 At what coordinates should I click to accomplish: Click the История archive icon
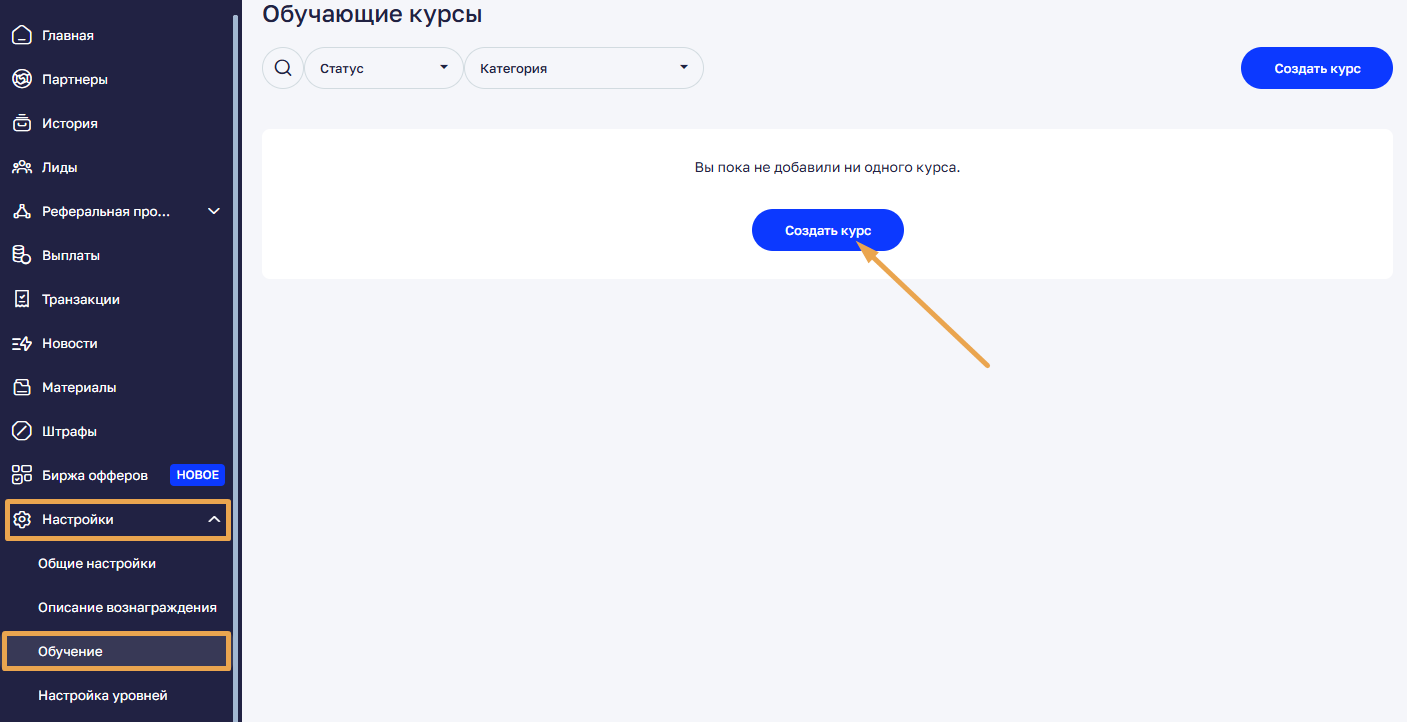tap(22, 124)
